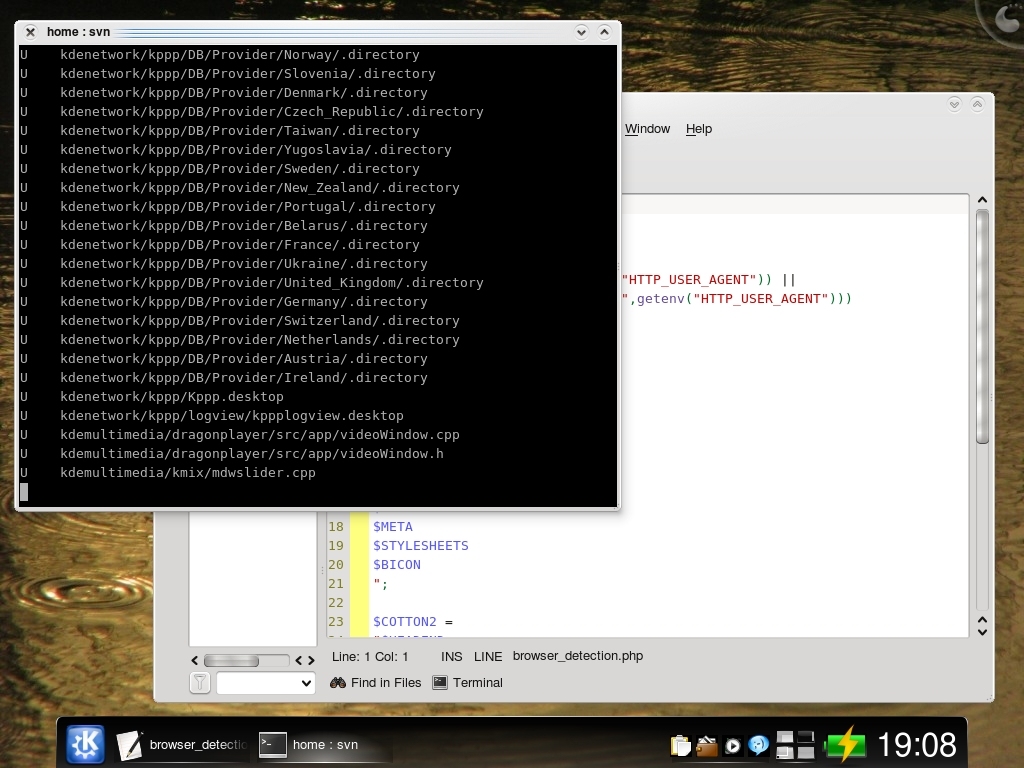Screen dimensions: 1024x768
Task: Click the editor vertical scrollbar bottom down arrow
Action: [x=982, y=632]
